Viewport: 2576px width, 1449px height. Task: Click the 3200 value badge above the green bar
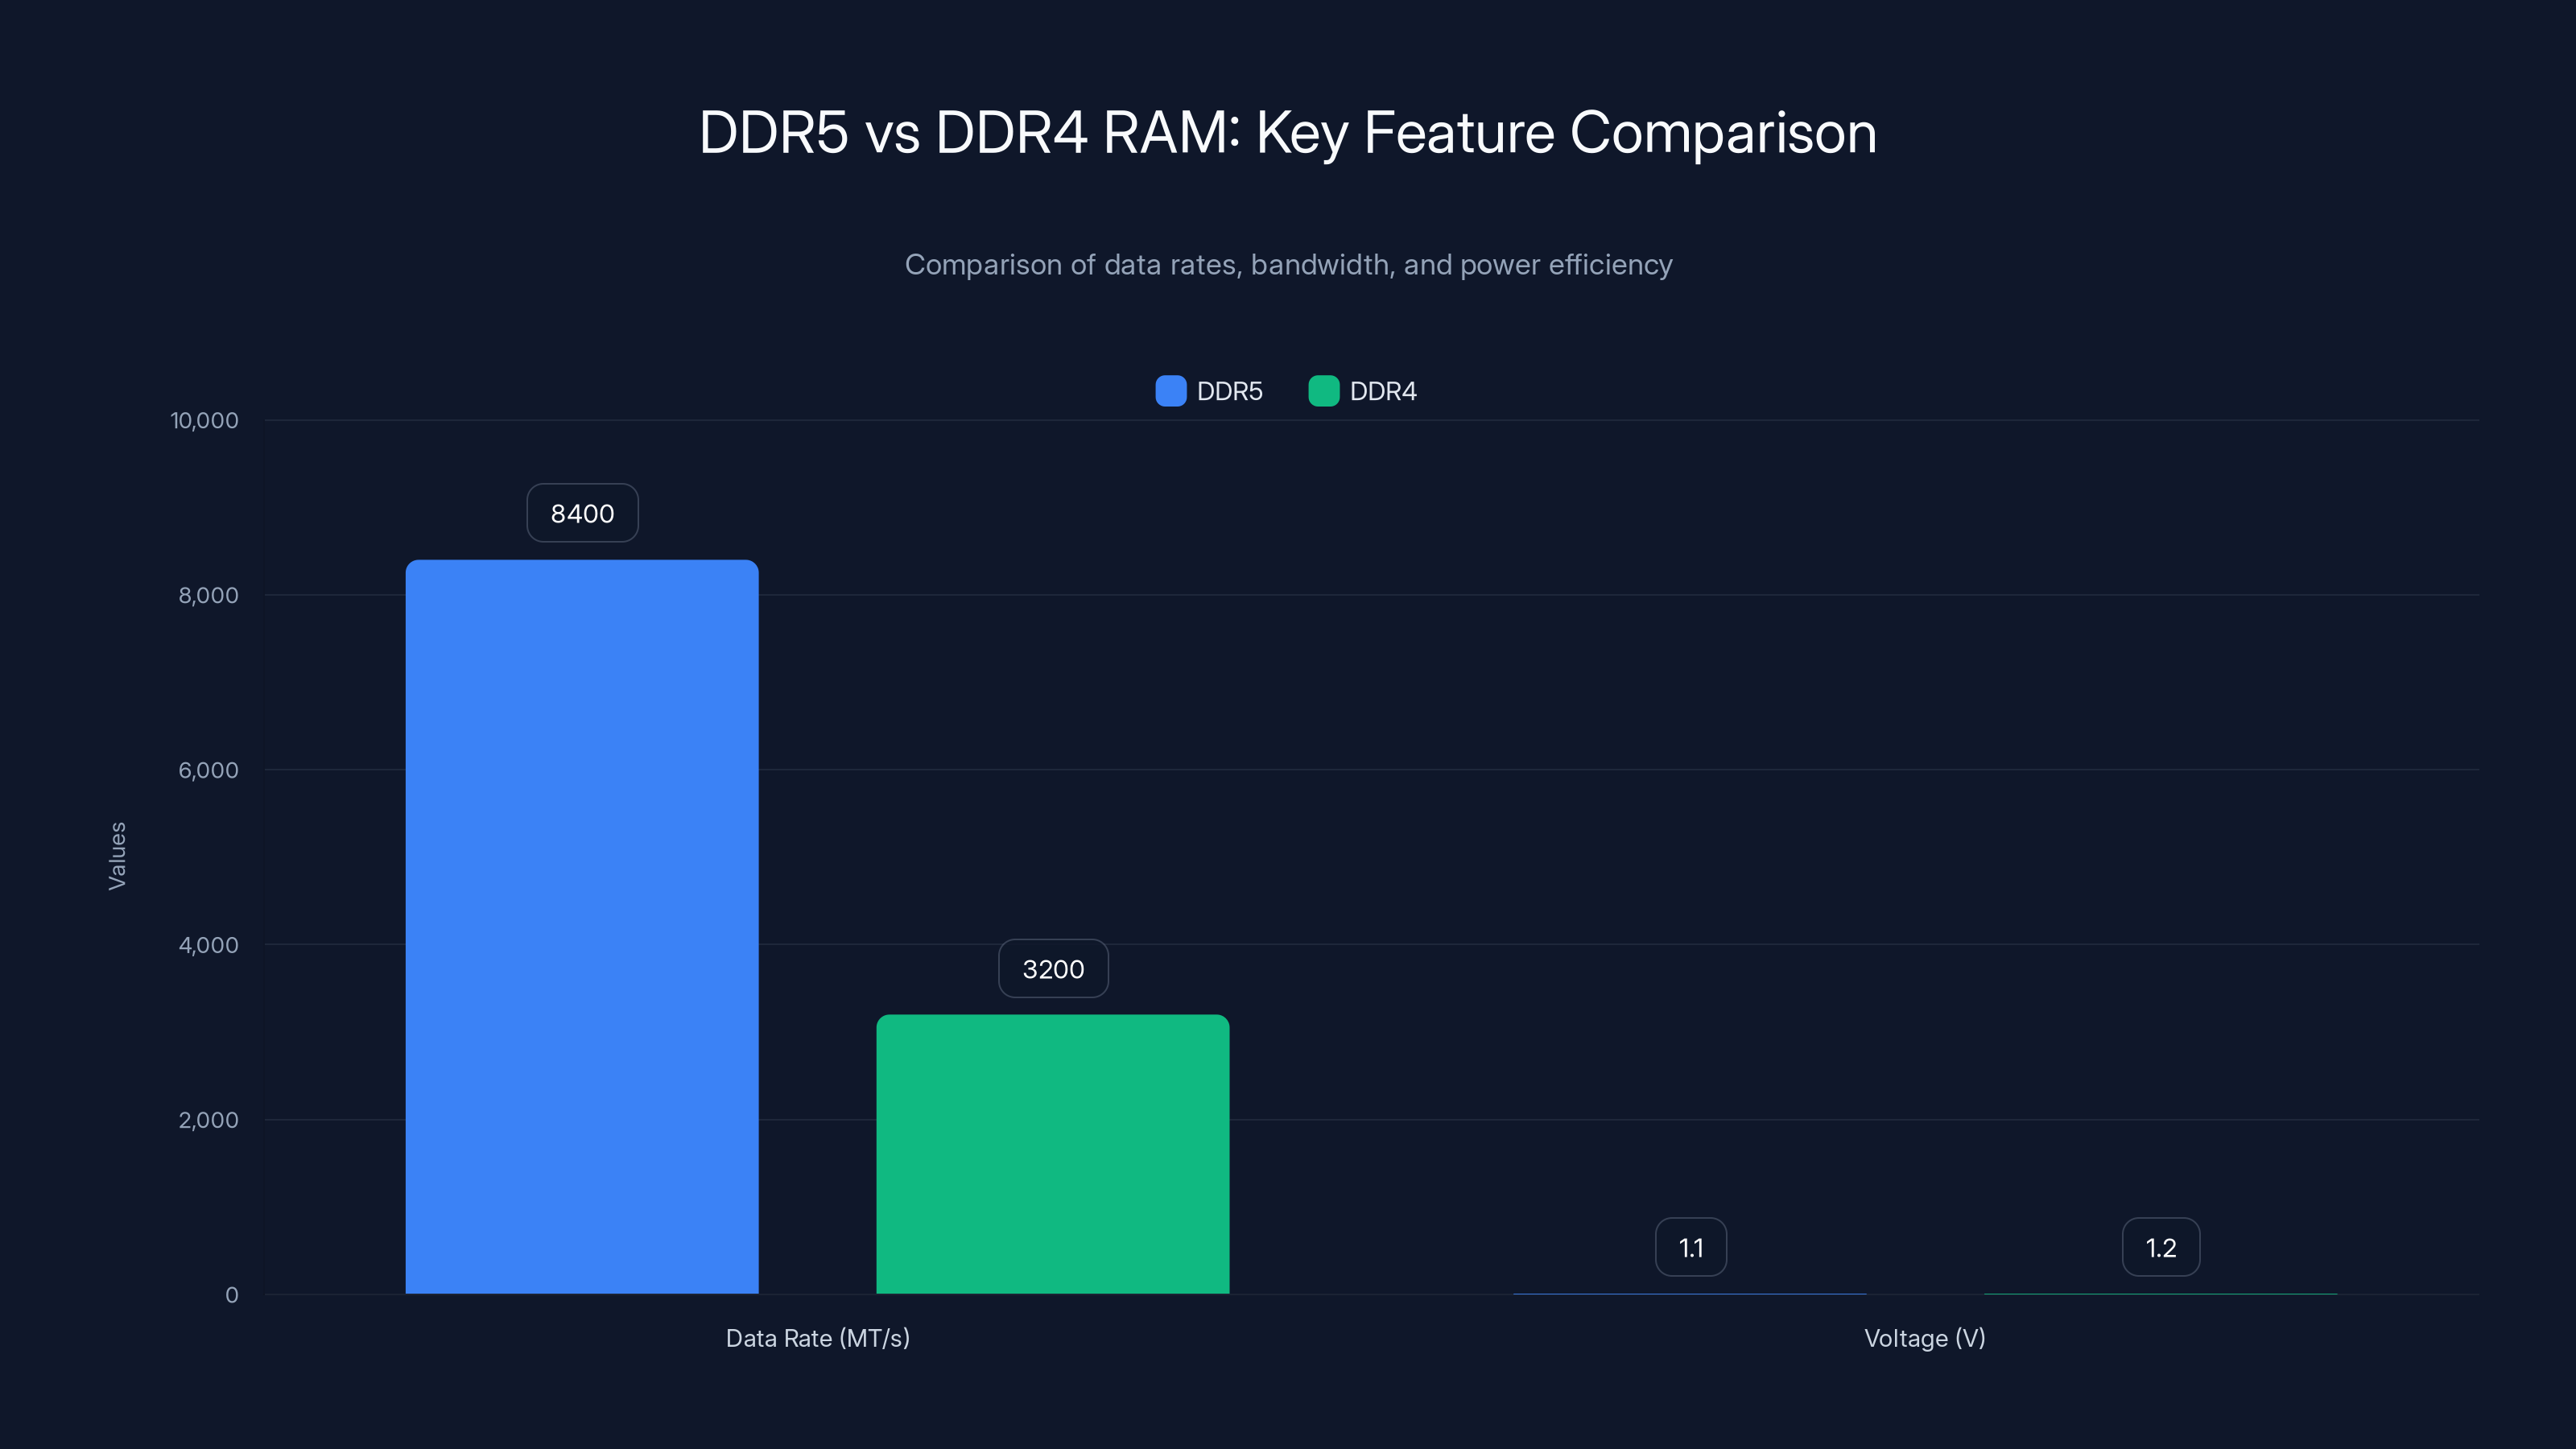[x=1052, y=968]
